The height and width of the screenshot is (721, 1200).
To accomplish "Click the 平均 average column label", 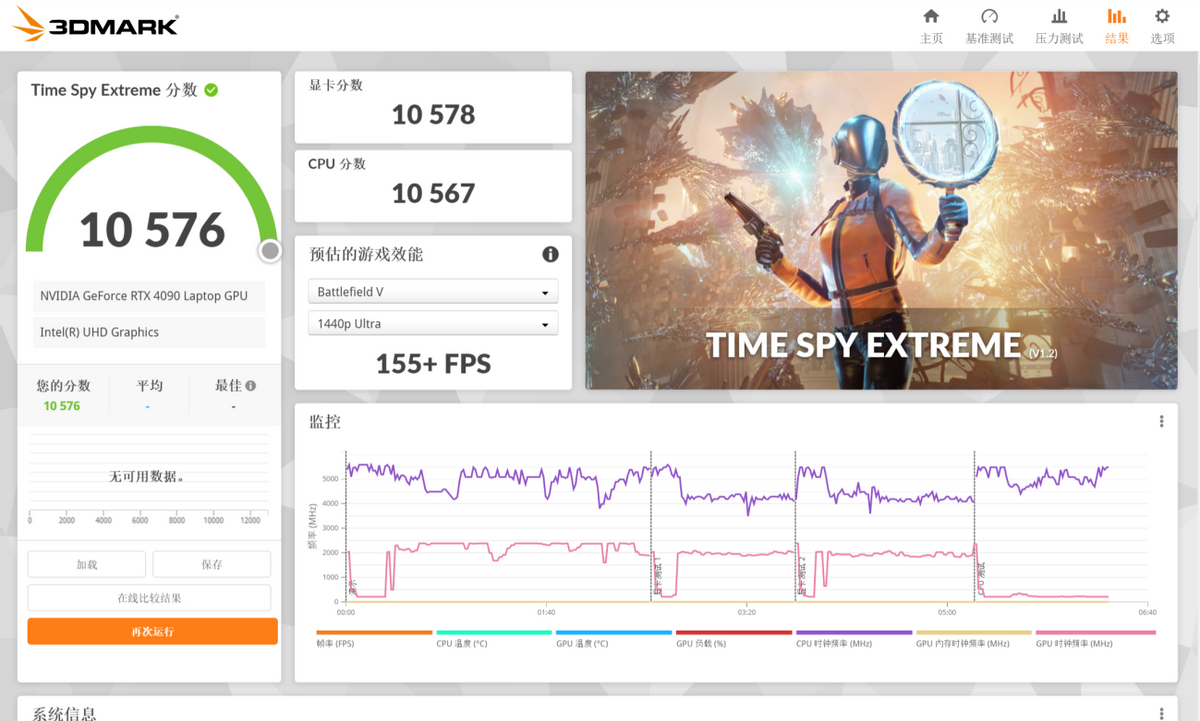I will tap(149, 385).
